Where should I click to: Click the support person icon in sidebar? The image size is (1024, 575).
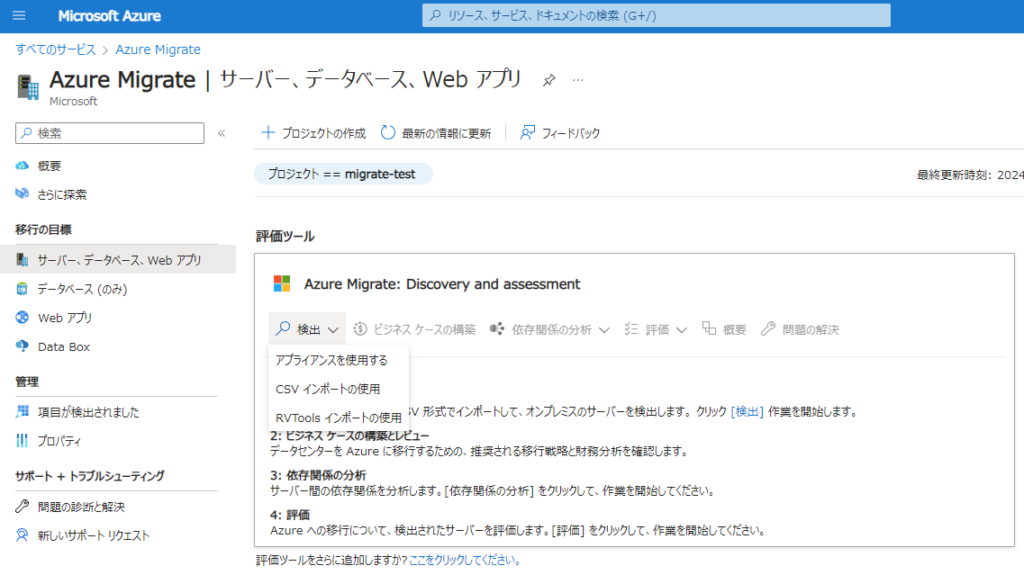tap(22, 535)
